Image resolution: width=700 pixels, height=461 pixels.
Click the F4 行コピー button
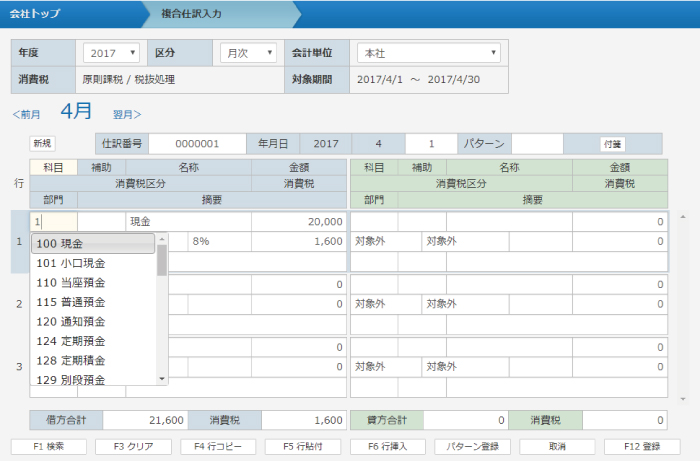tap(218, 446)
